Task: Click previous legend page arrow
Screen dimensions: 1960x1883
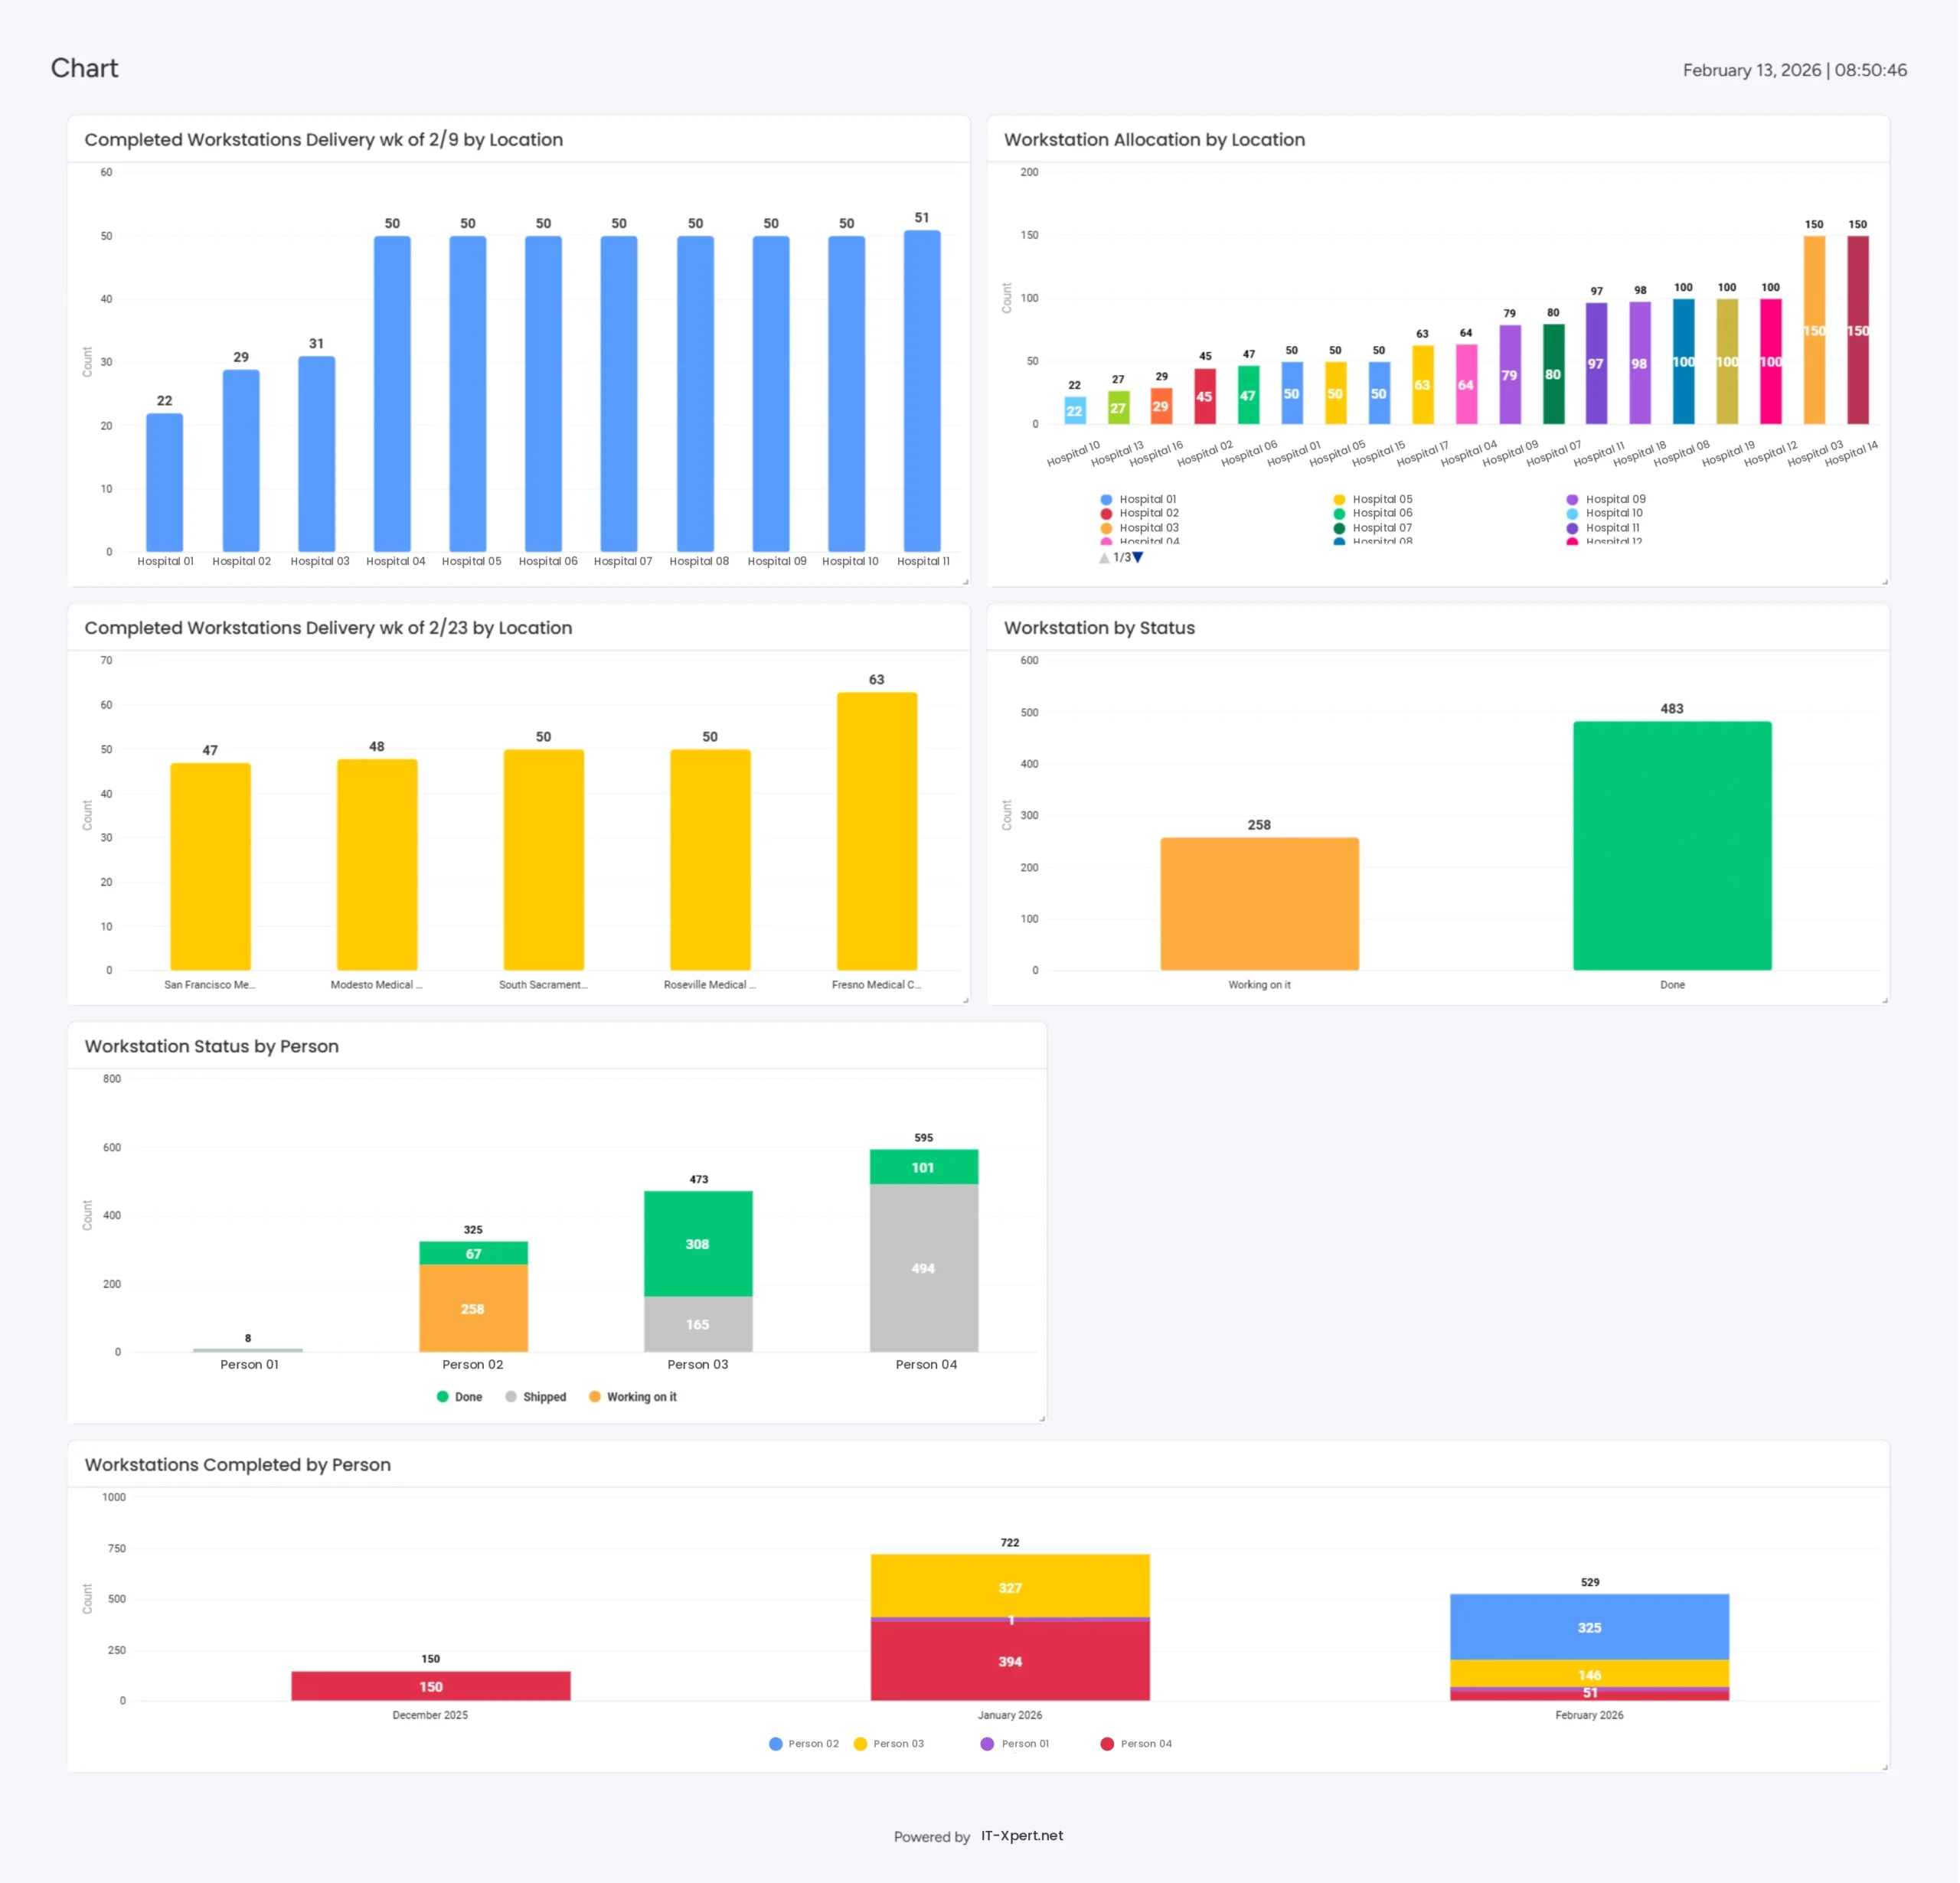Action: 1104,558
